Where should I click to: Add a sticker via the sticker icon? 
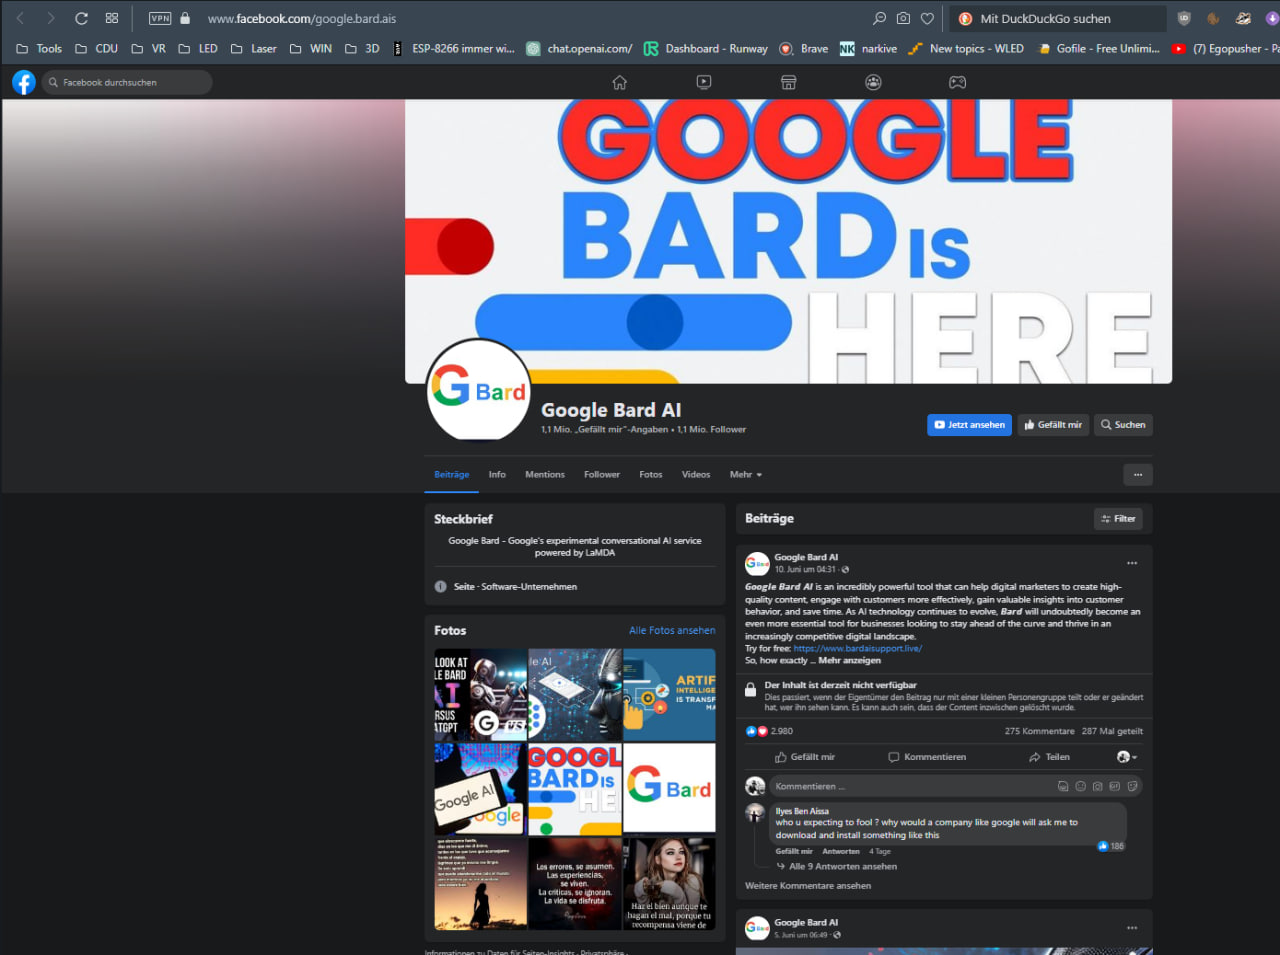(x=1132, y=787)
